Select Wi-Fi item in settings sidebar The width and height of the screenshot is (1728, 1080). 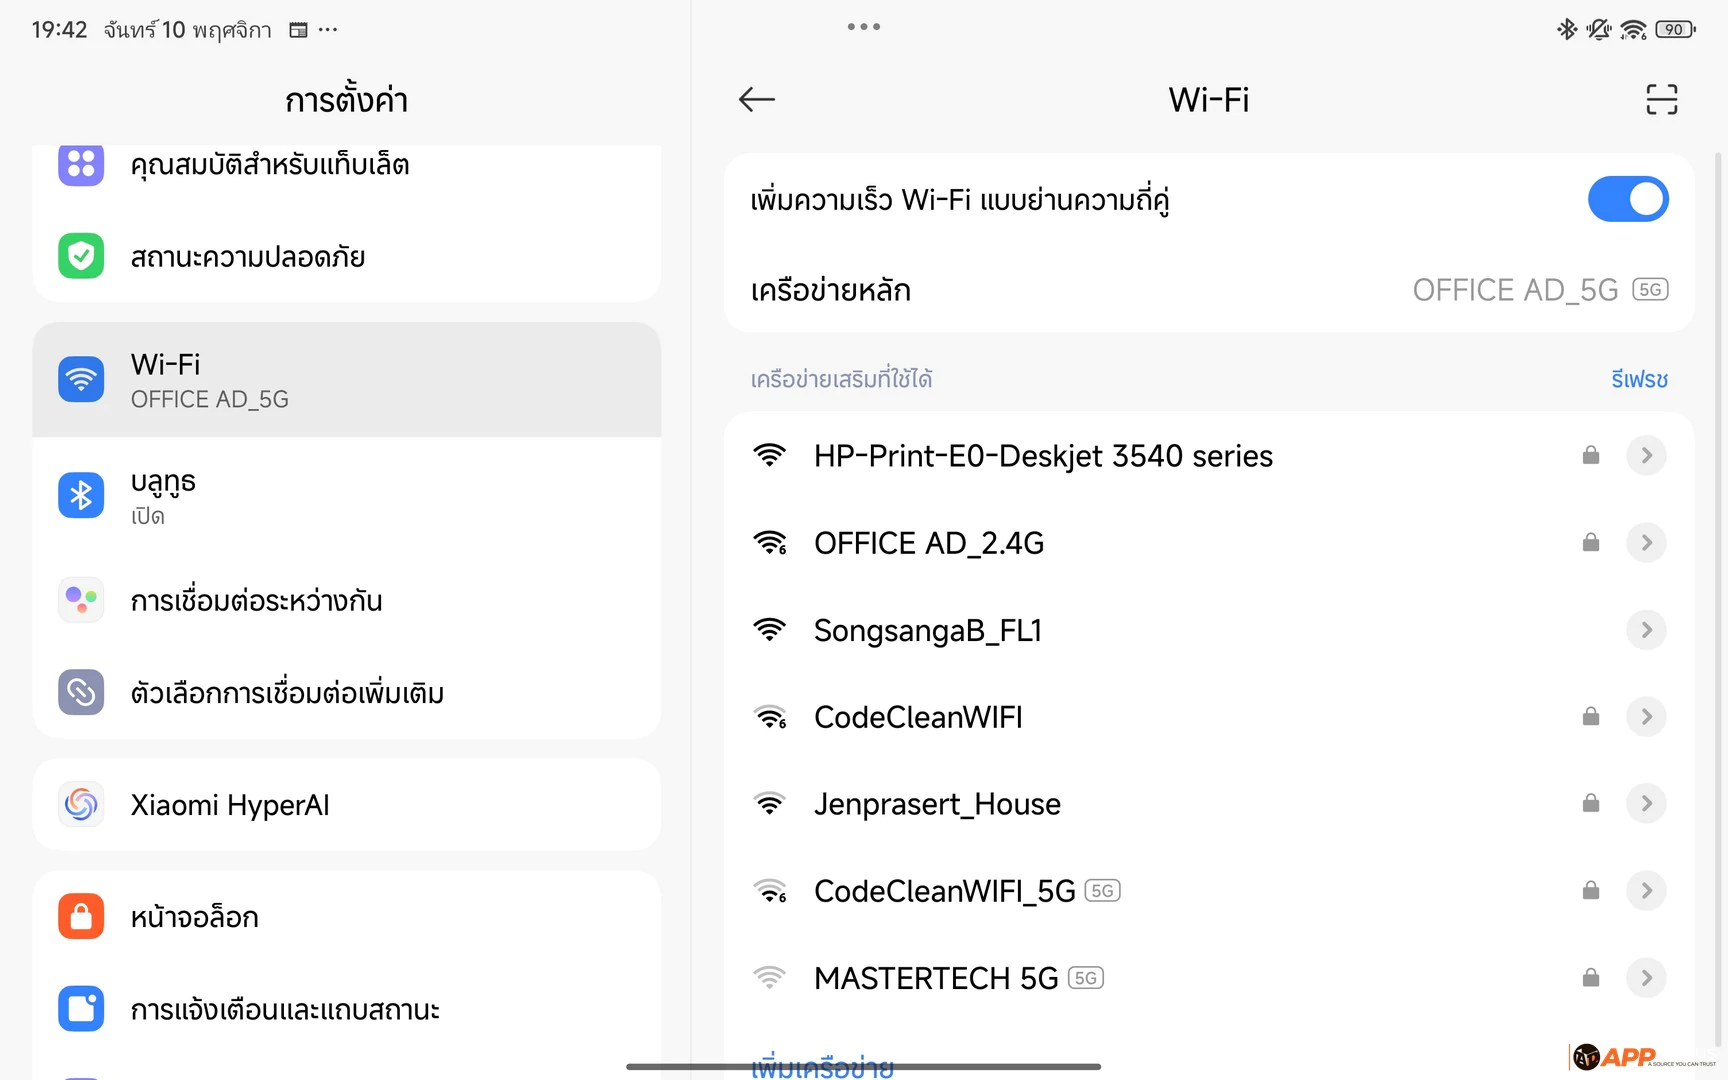click(346, 380)
